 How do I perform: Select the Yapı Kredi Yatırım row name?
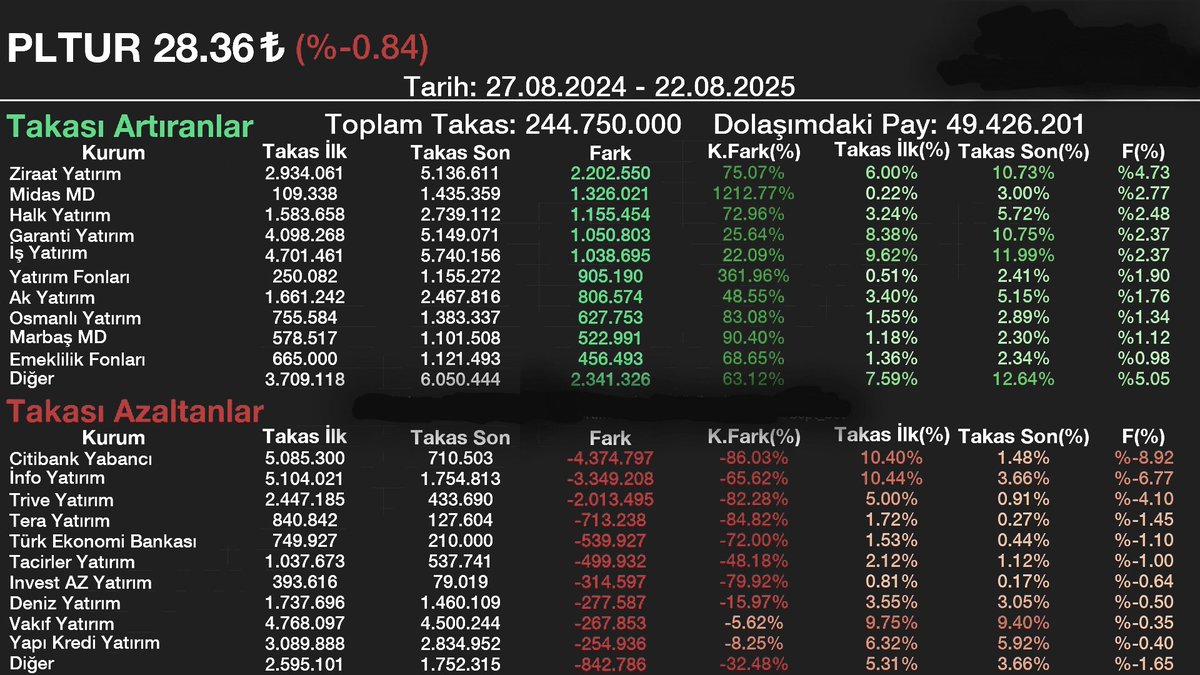[84, 643]
